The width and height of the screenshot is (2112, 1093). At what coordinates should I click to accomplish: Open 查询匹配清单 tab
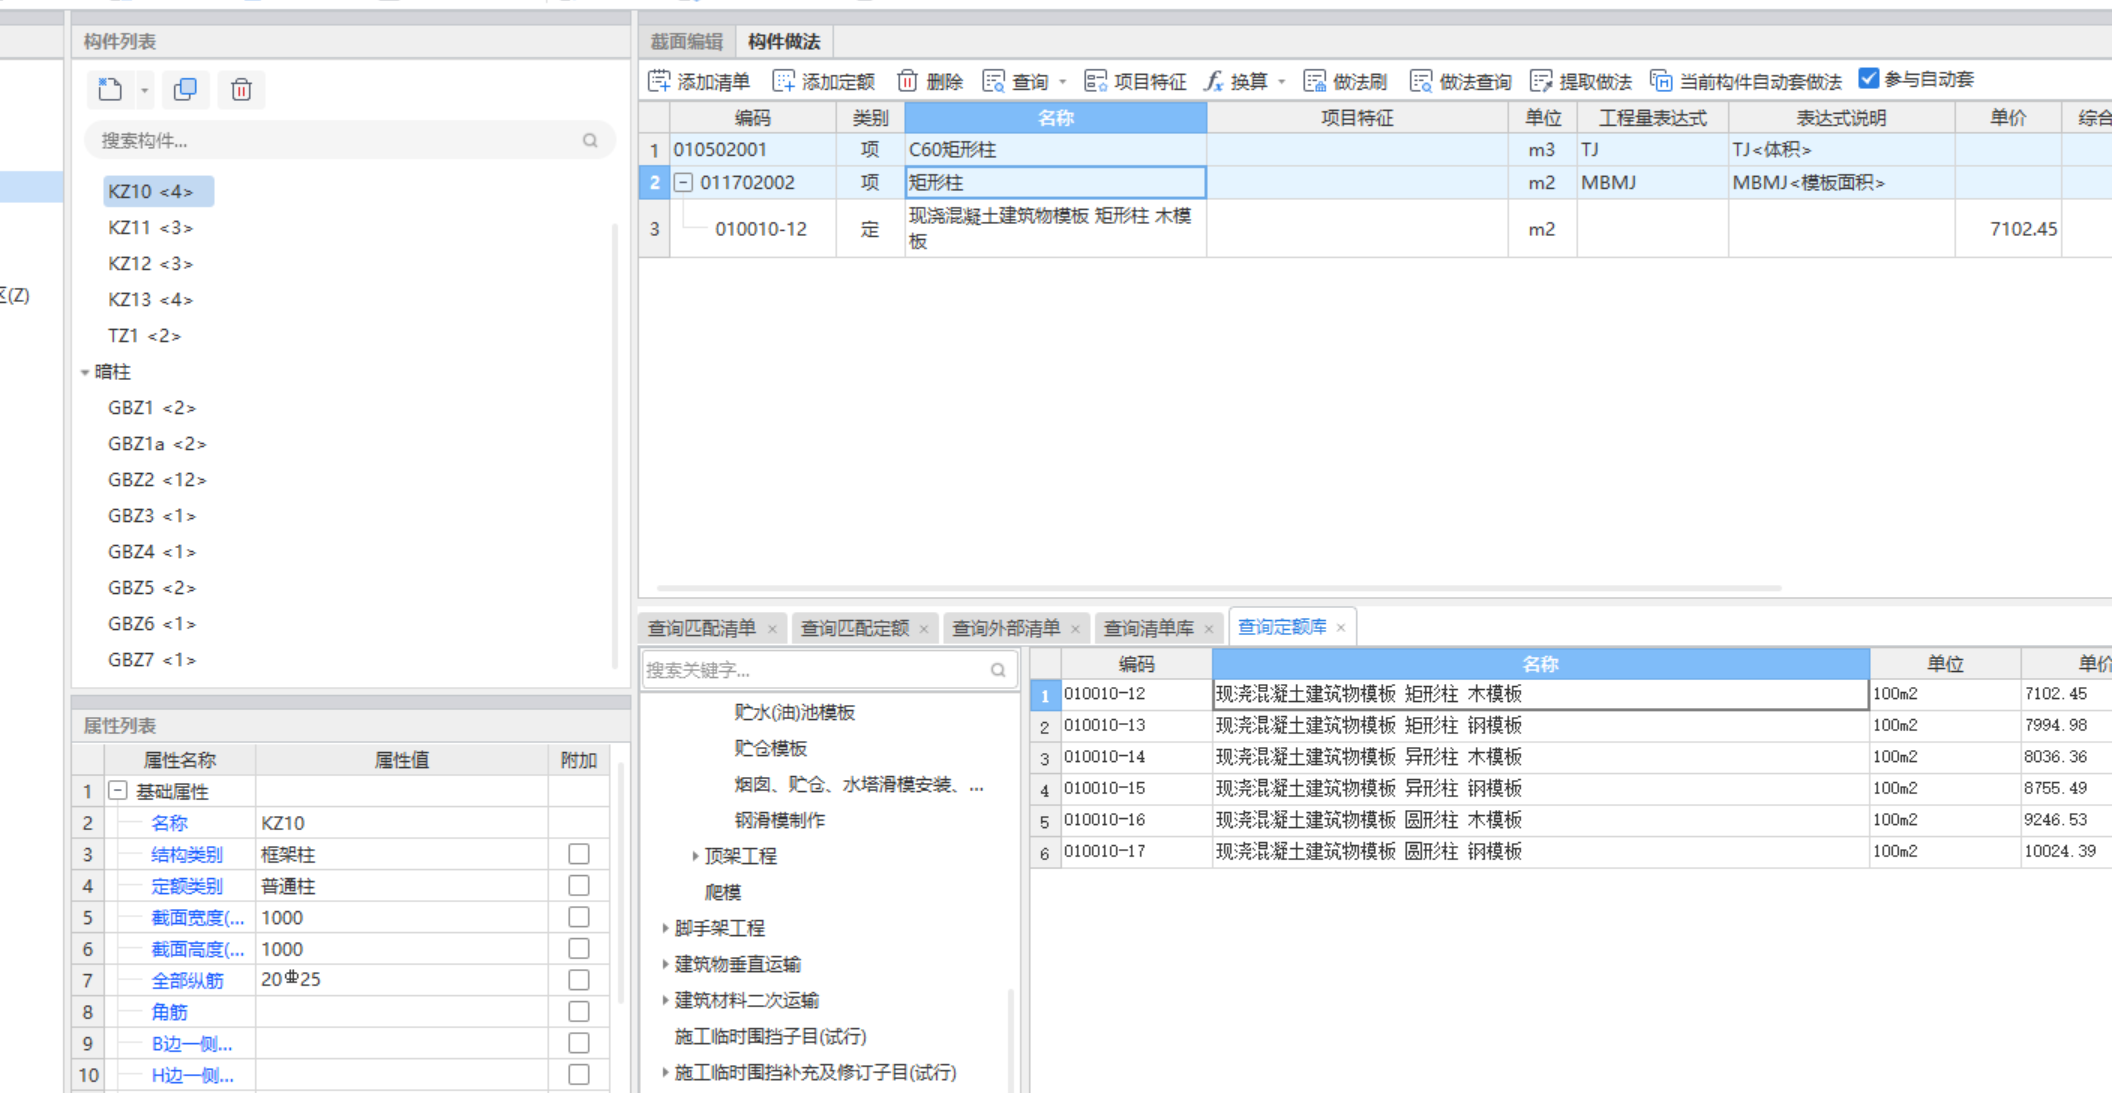702,628
